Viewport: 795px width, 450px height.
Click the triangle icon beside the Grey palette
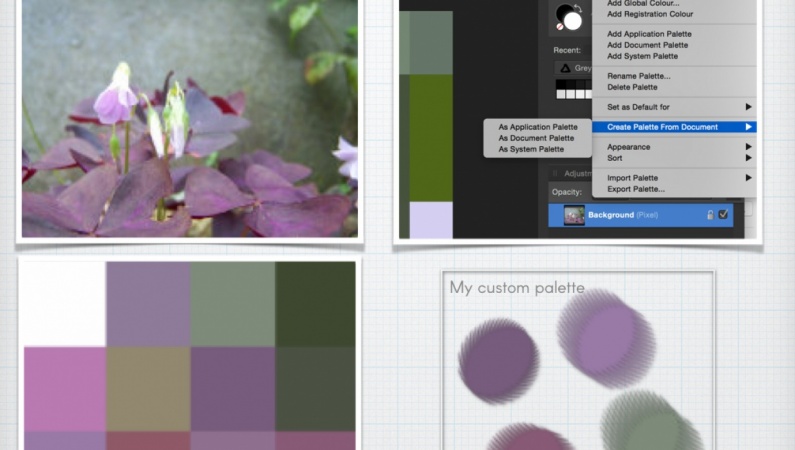tap(565, 68)
